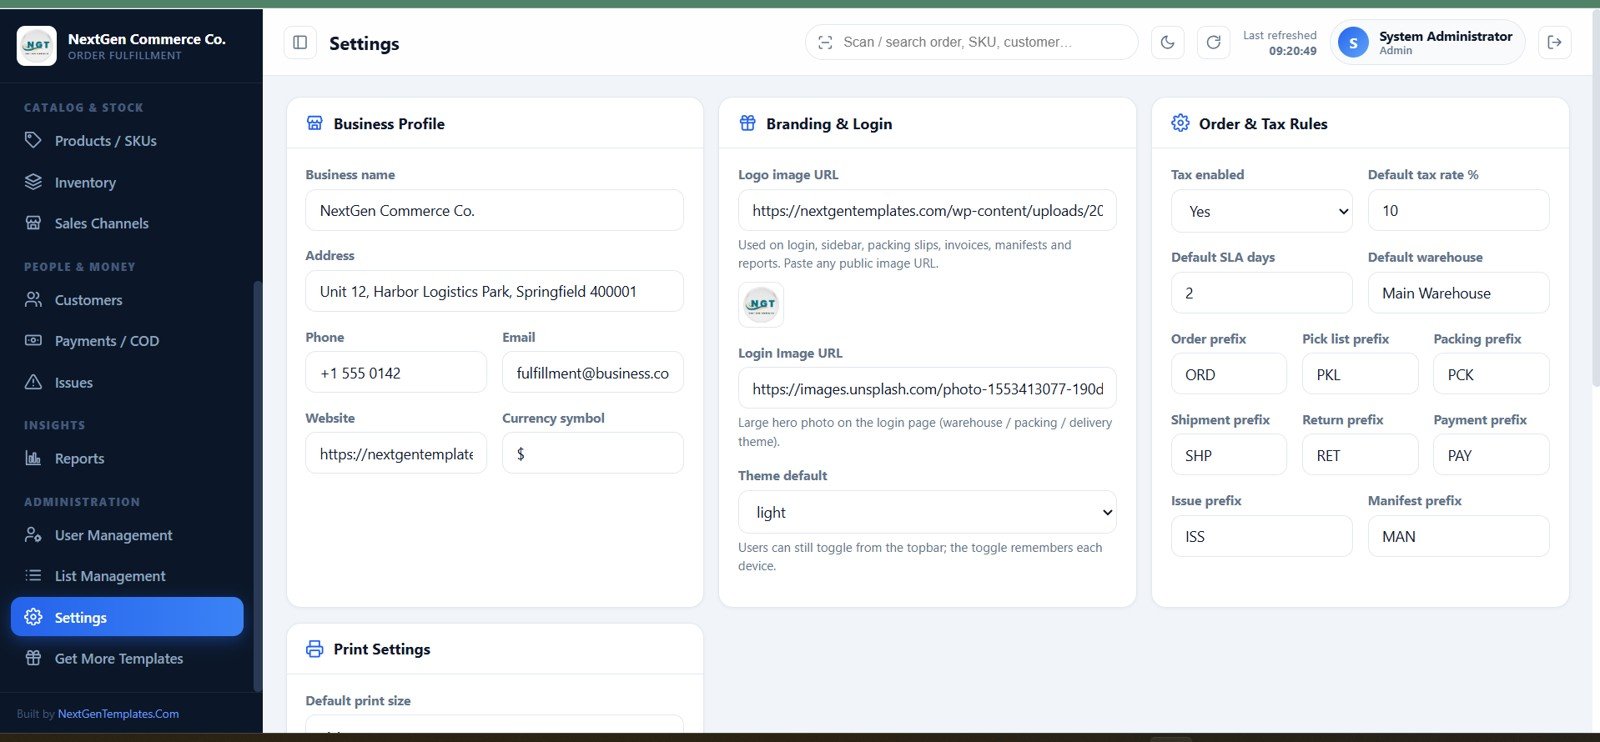The width and height of the screenshot is (1600, 742).
Task: Click the Print Settings printer icon
Action: pyautogui.click(x=314, y=649)
